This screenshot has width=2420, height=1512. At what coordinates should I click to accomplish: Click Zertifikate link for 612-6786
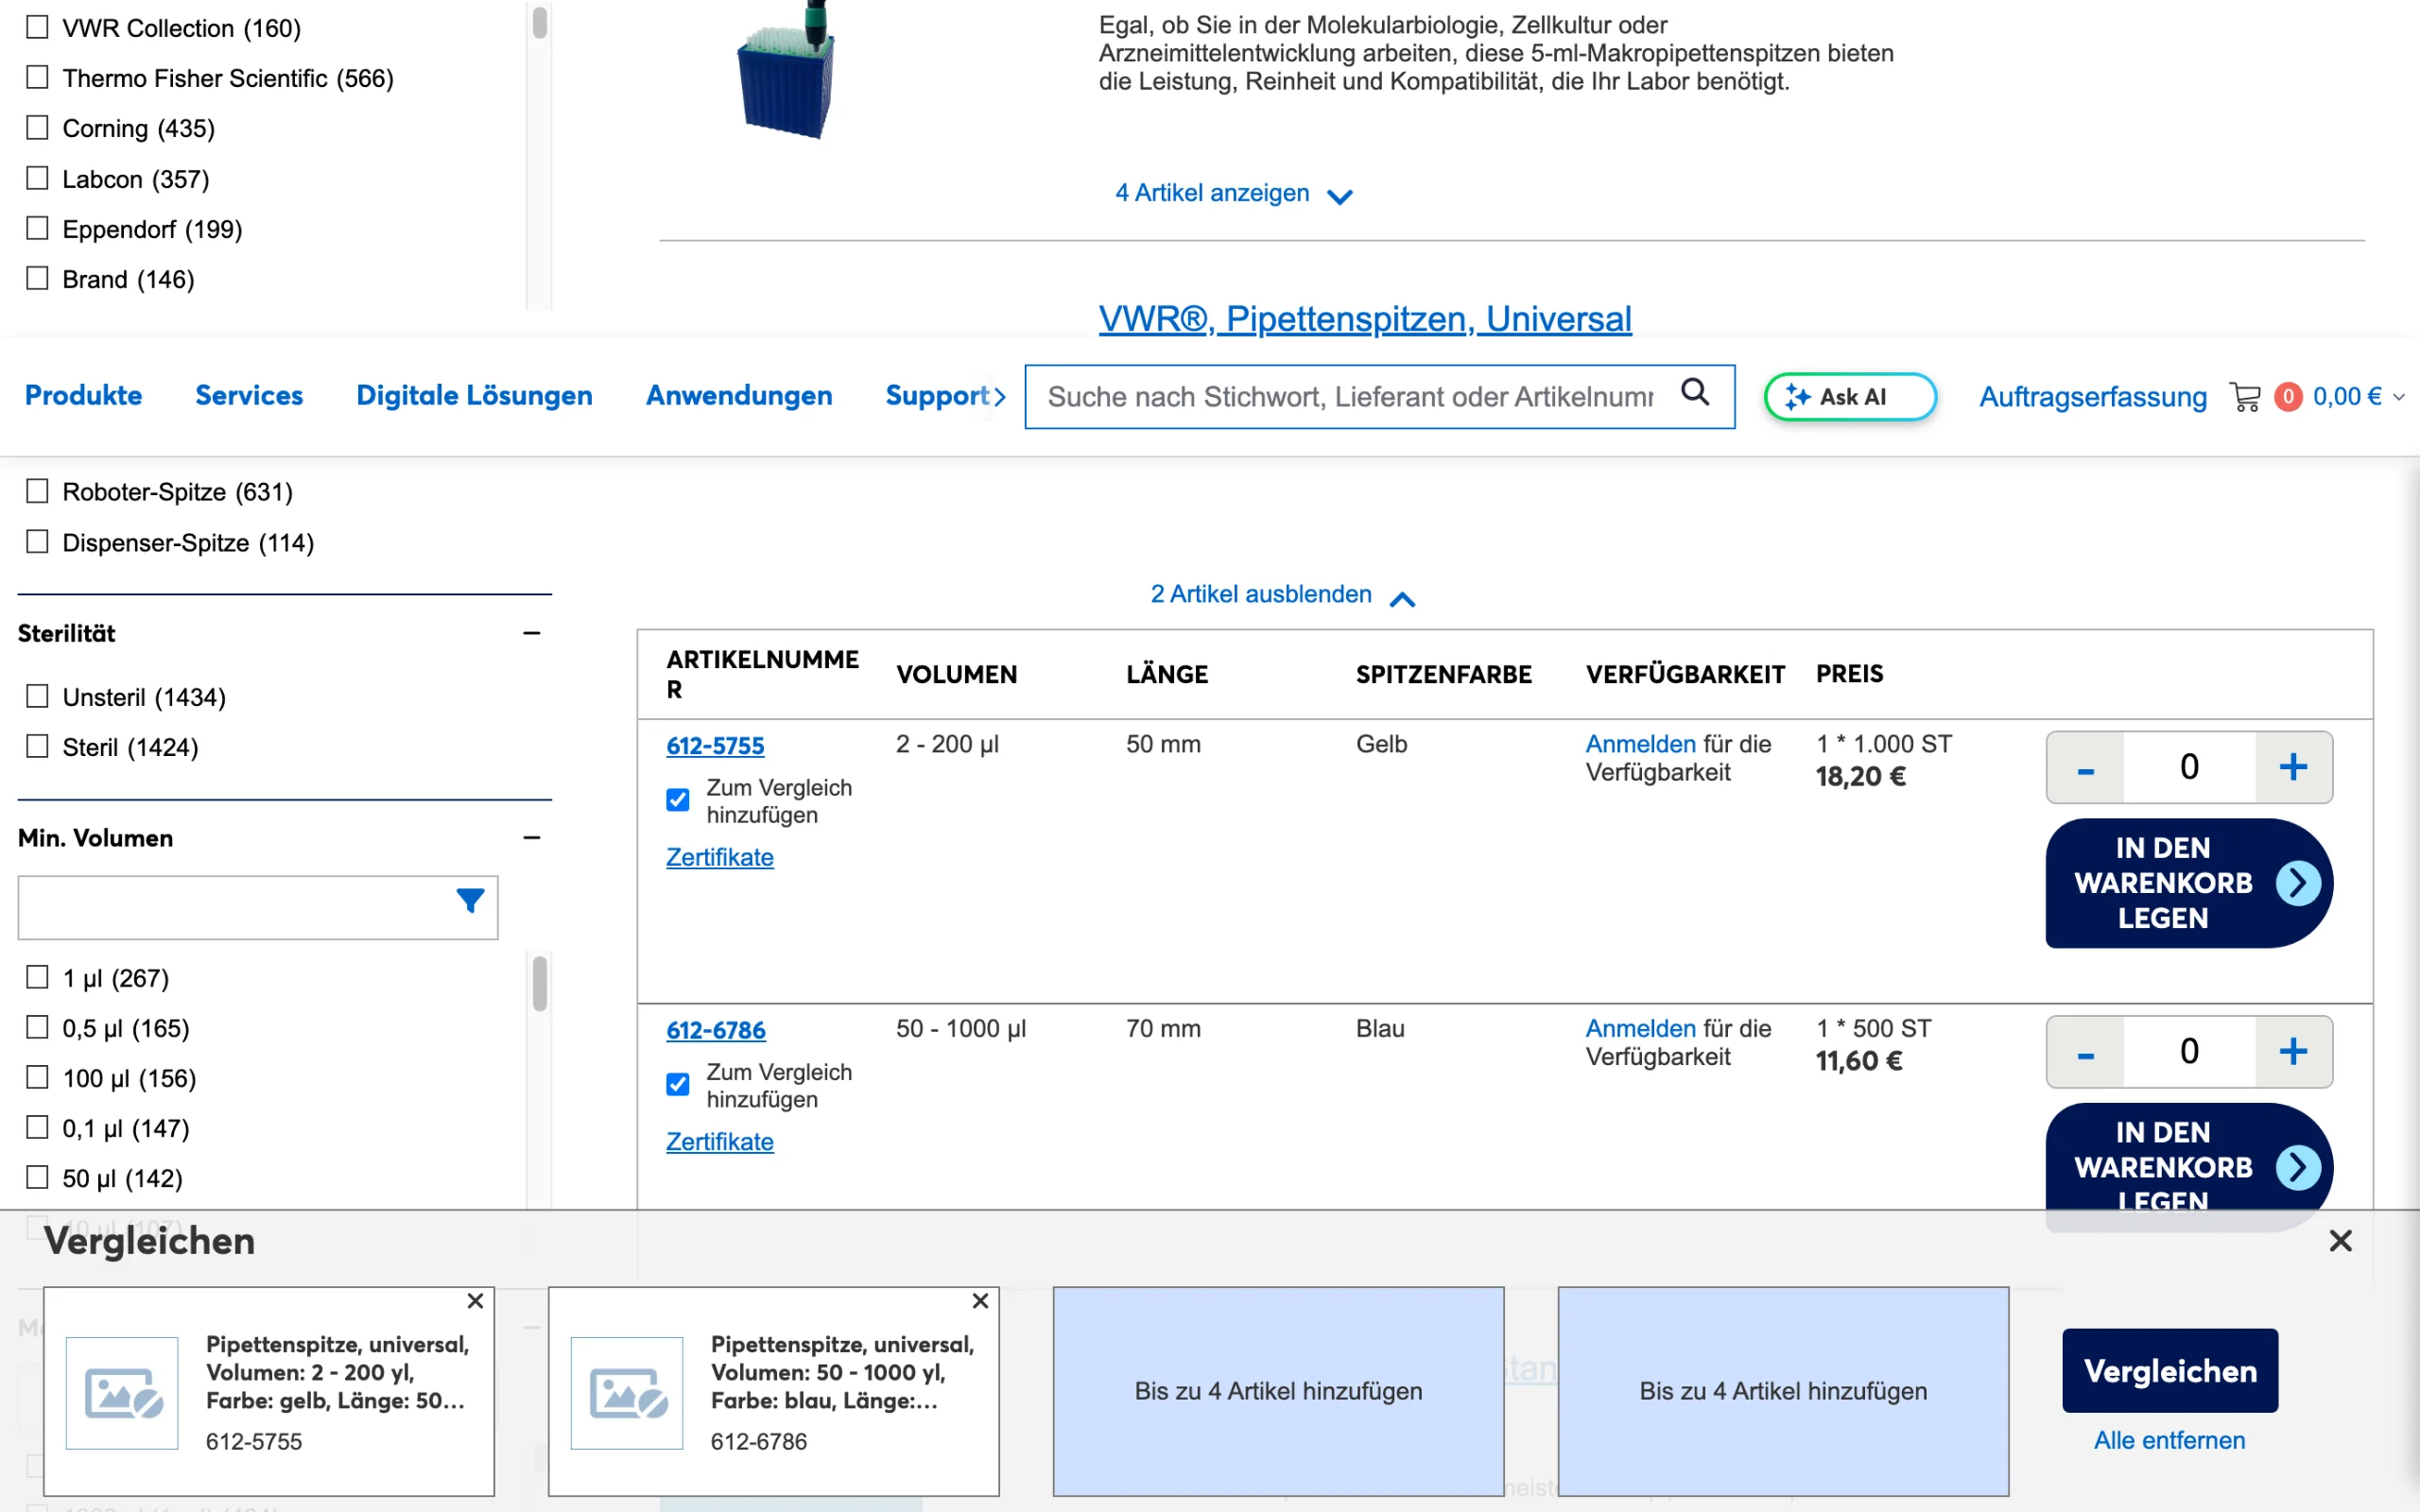(720, 1142)
